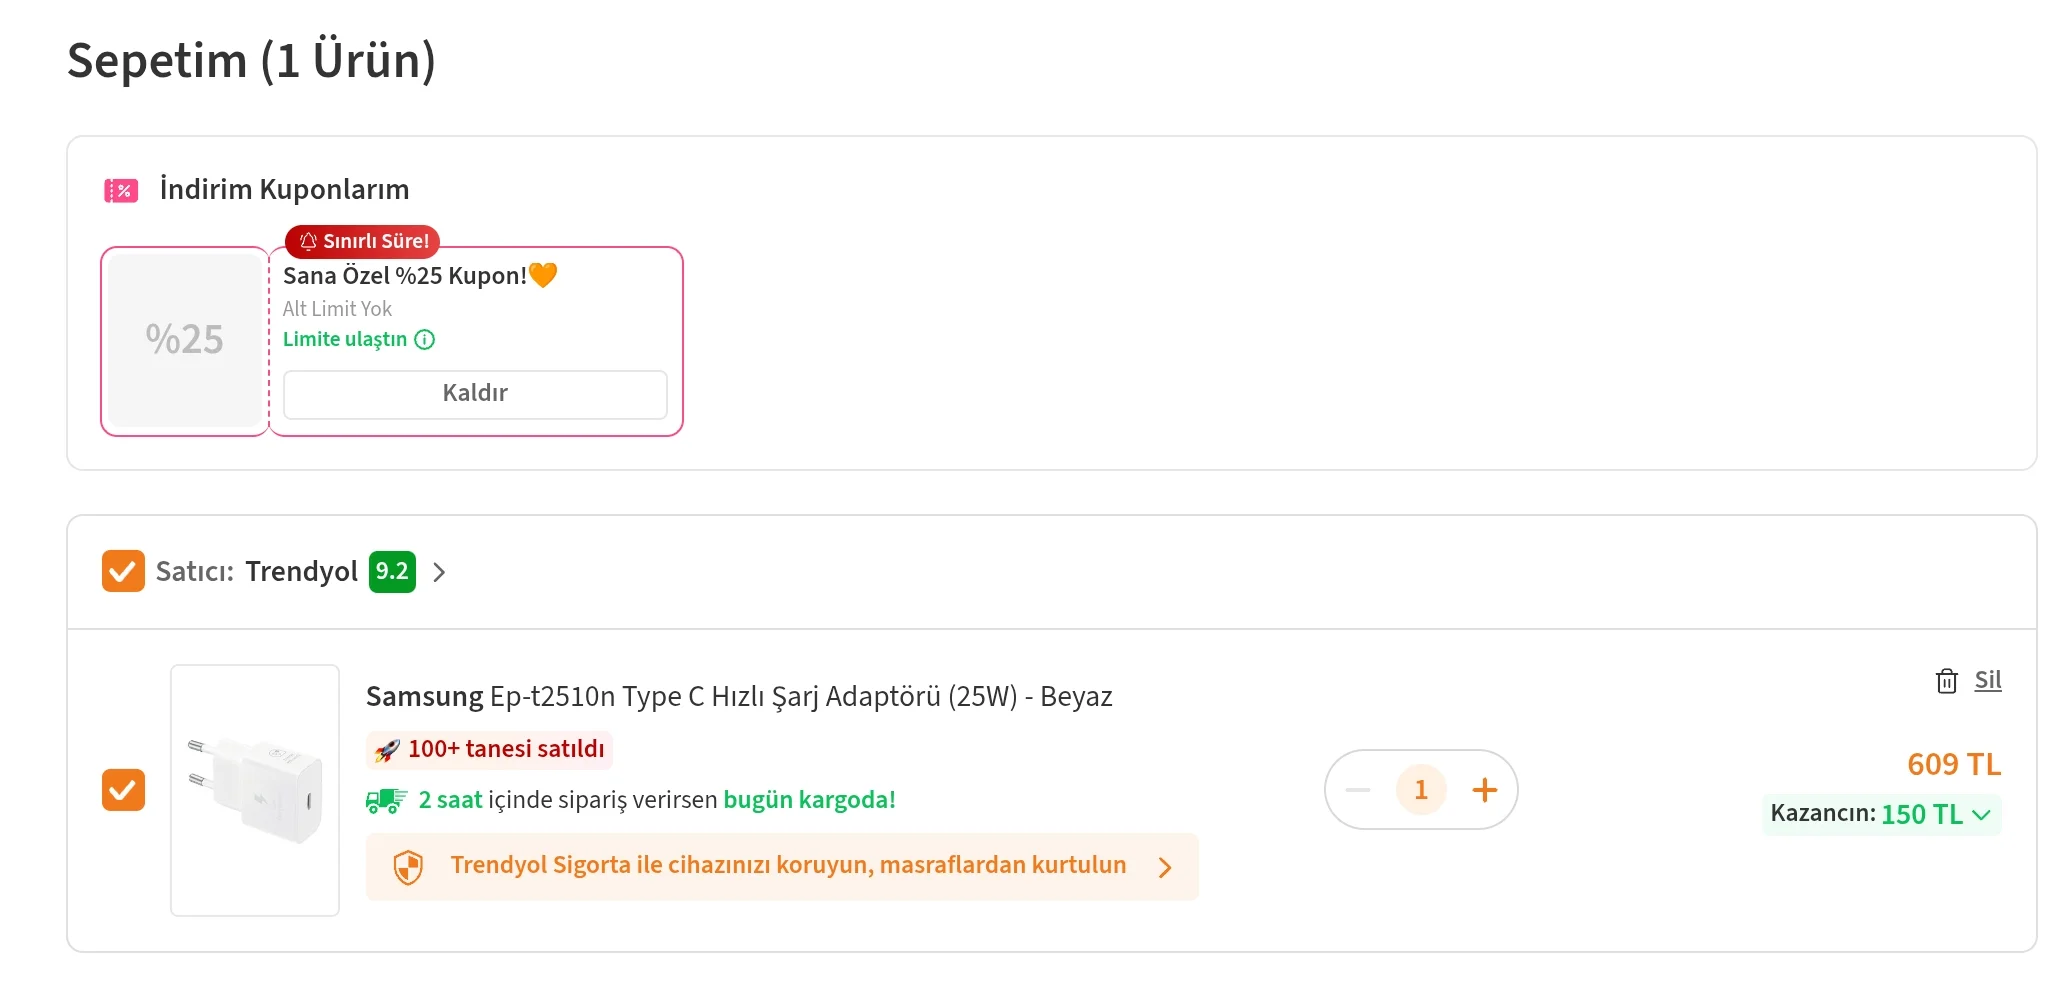Remove coupon with Kaldır button

[475, 394]
